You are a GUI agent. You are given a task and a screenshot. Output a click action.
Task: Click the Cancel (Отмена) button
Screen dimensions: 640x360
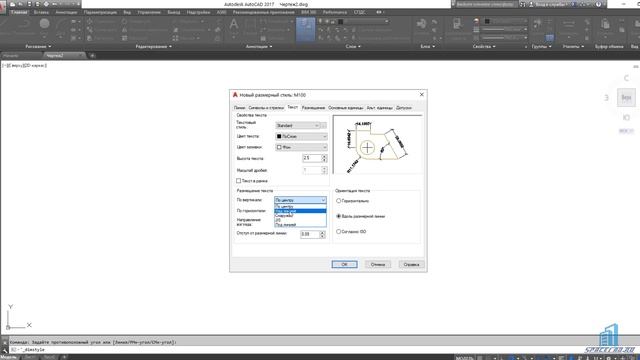tap(378, 264)
